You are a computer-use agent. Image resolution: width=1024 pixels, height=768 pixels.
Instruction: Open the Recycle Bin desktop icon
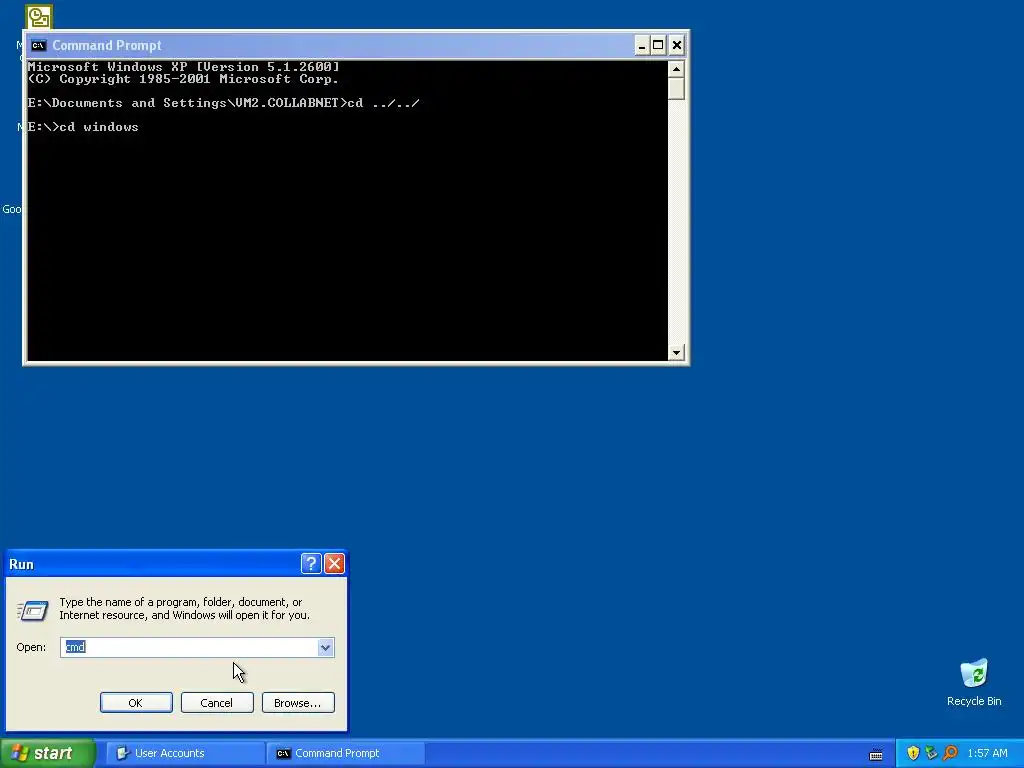(974, 683)
